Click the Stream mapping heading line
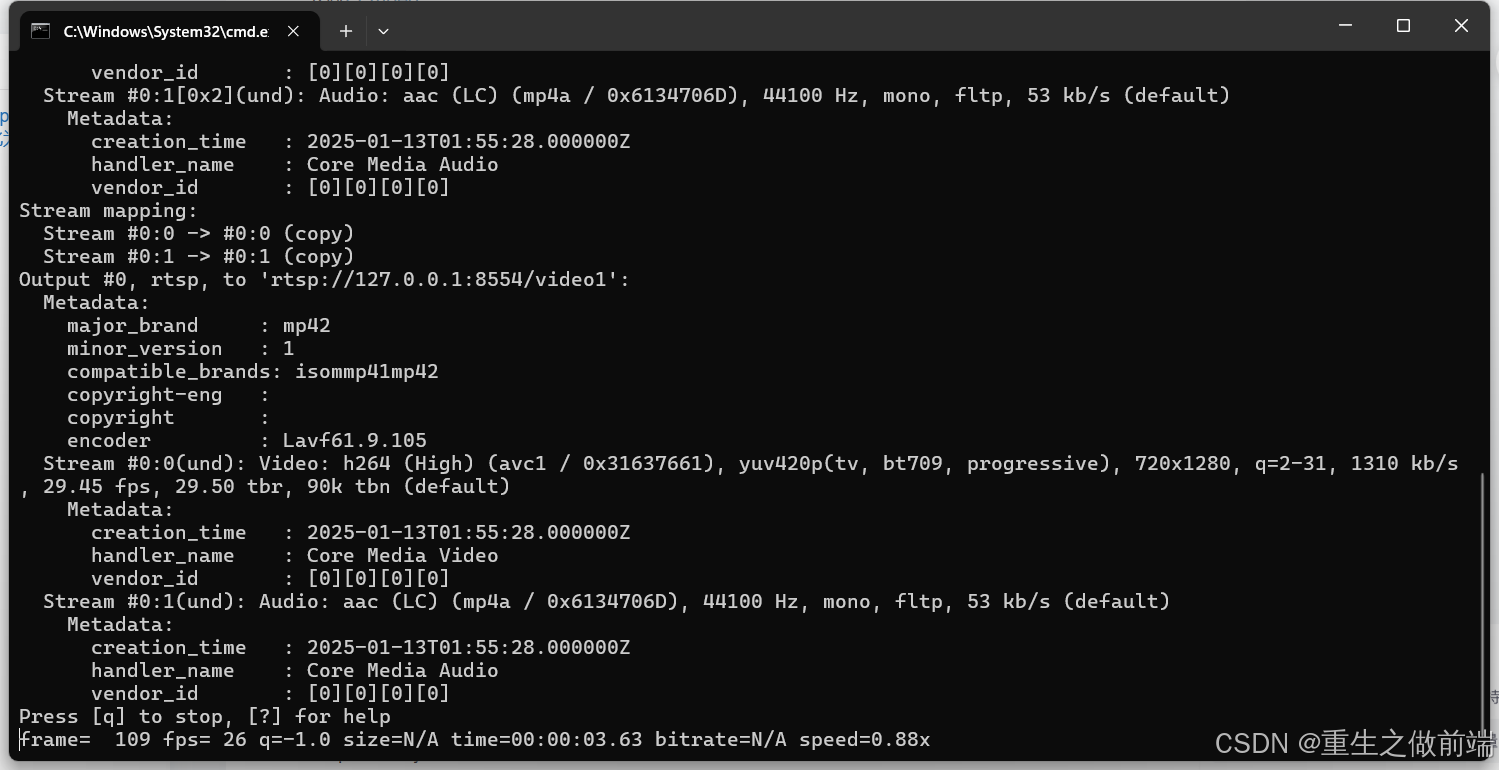Screen dimensions: 1499x770 (107, 210)
